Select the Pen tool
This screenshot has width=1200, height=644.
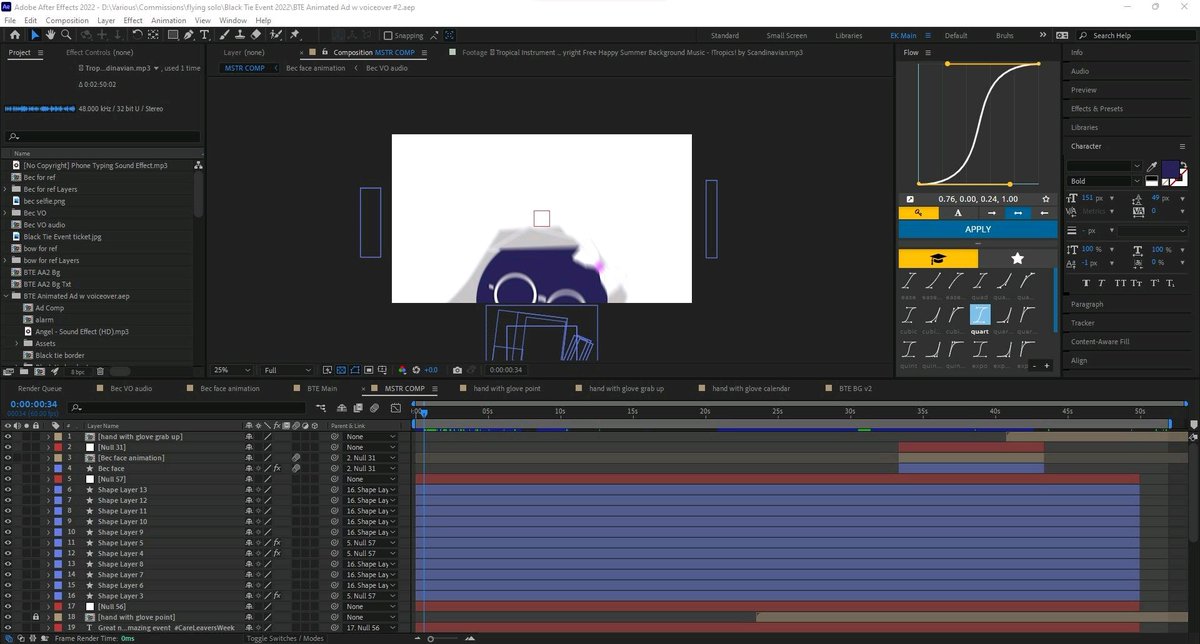190,35
